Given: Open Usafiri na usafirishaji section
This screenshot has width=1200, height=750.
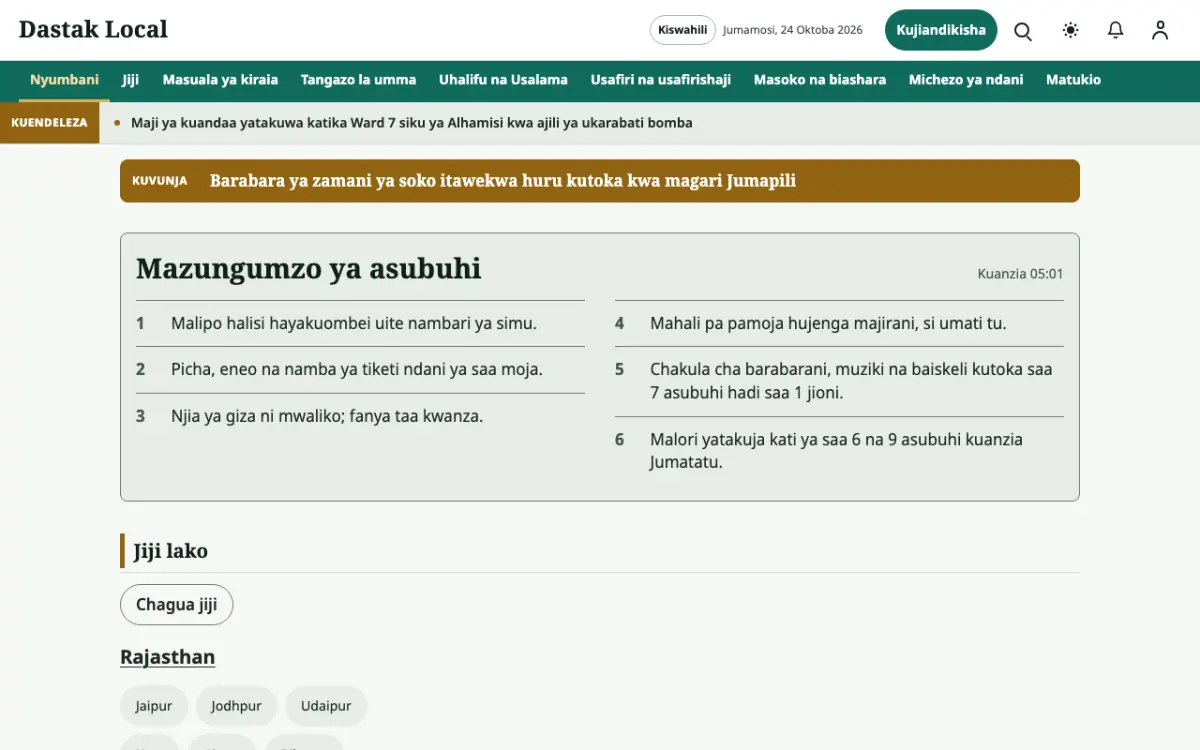Looking at the screenshot, I should coord(661,80).
